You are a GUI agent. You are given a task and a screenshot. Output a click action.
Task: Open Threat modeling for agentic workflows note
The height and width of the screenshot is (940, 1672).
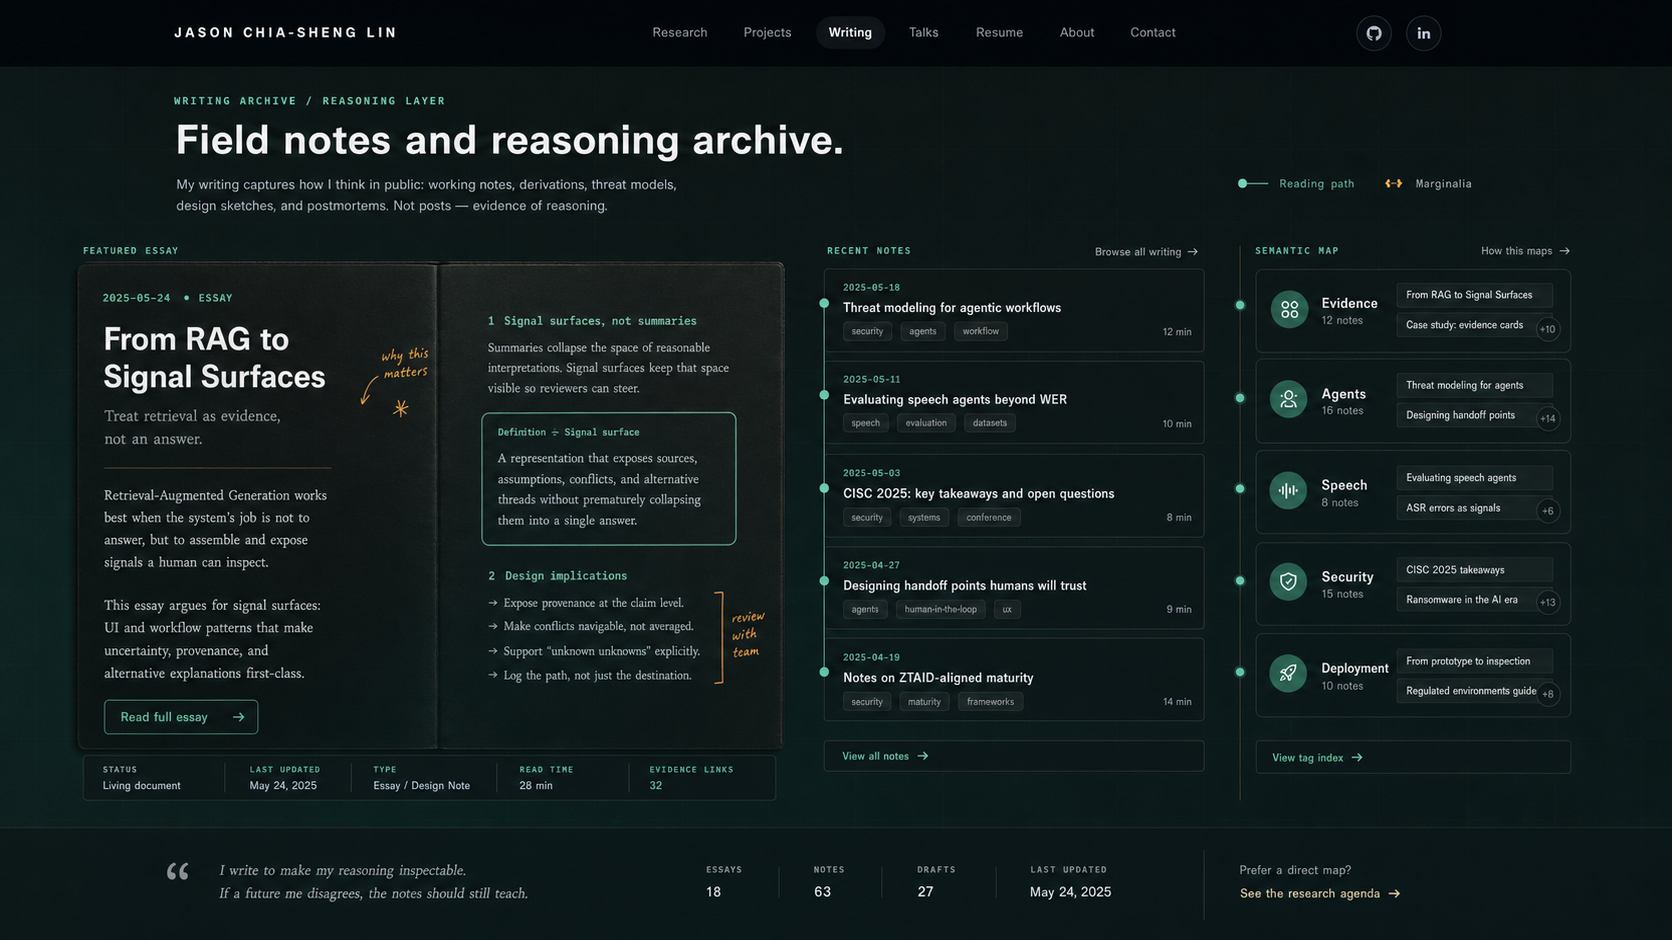point(1014,310)
